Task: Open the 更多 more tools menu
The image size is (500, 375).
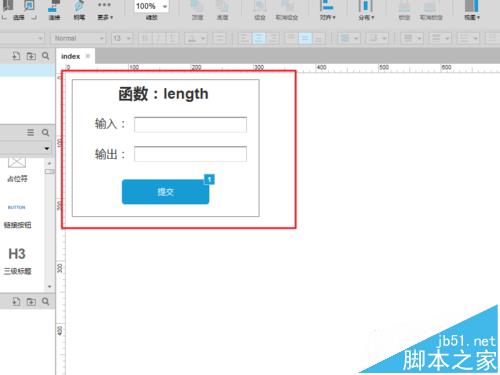Action: (105, 10)
